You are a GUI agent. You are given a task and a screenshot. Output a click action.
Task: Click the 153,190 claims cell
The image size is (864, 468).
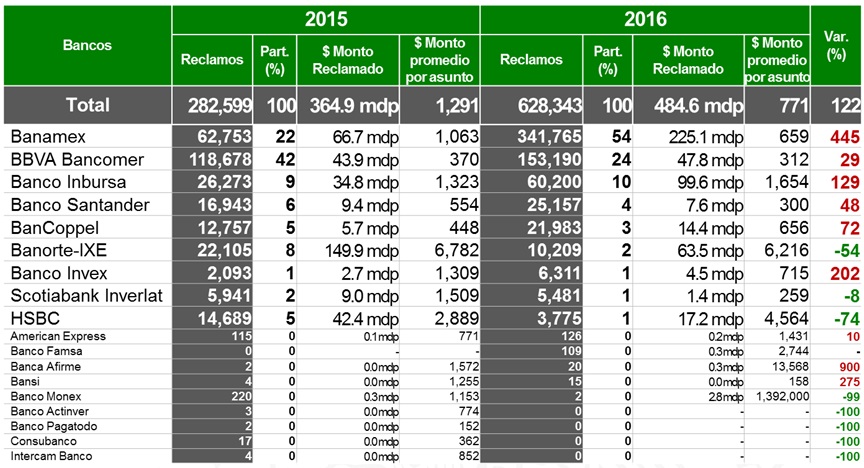pos(549,160)
